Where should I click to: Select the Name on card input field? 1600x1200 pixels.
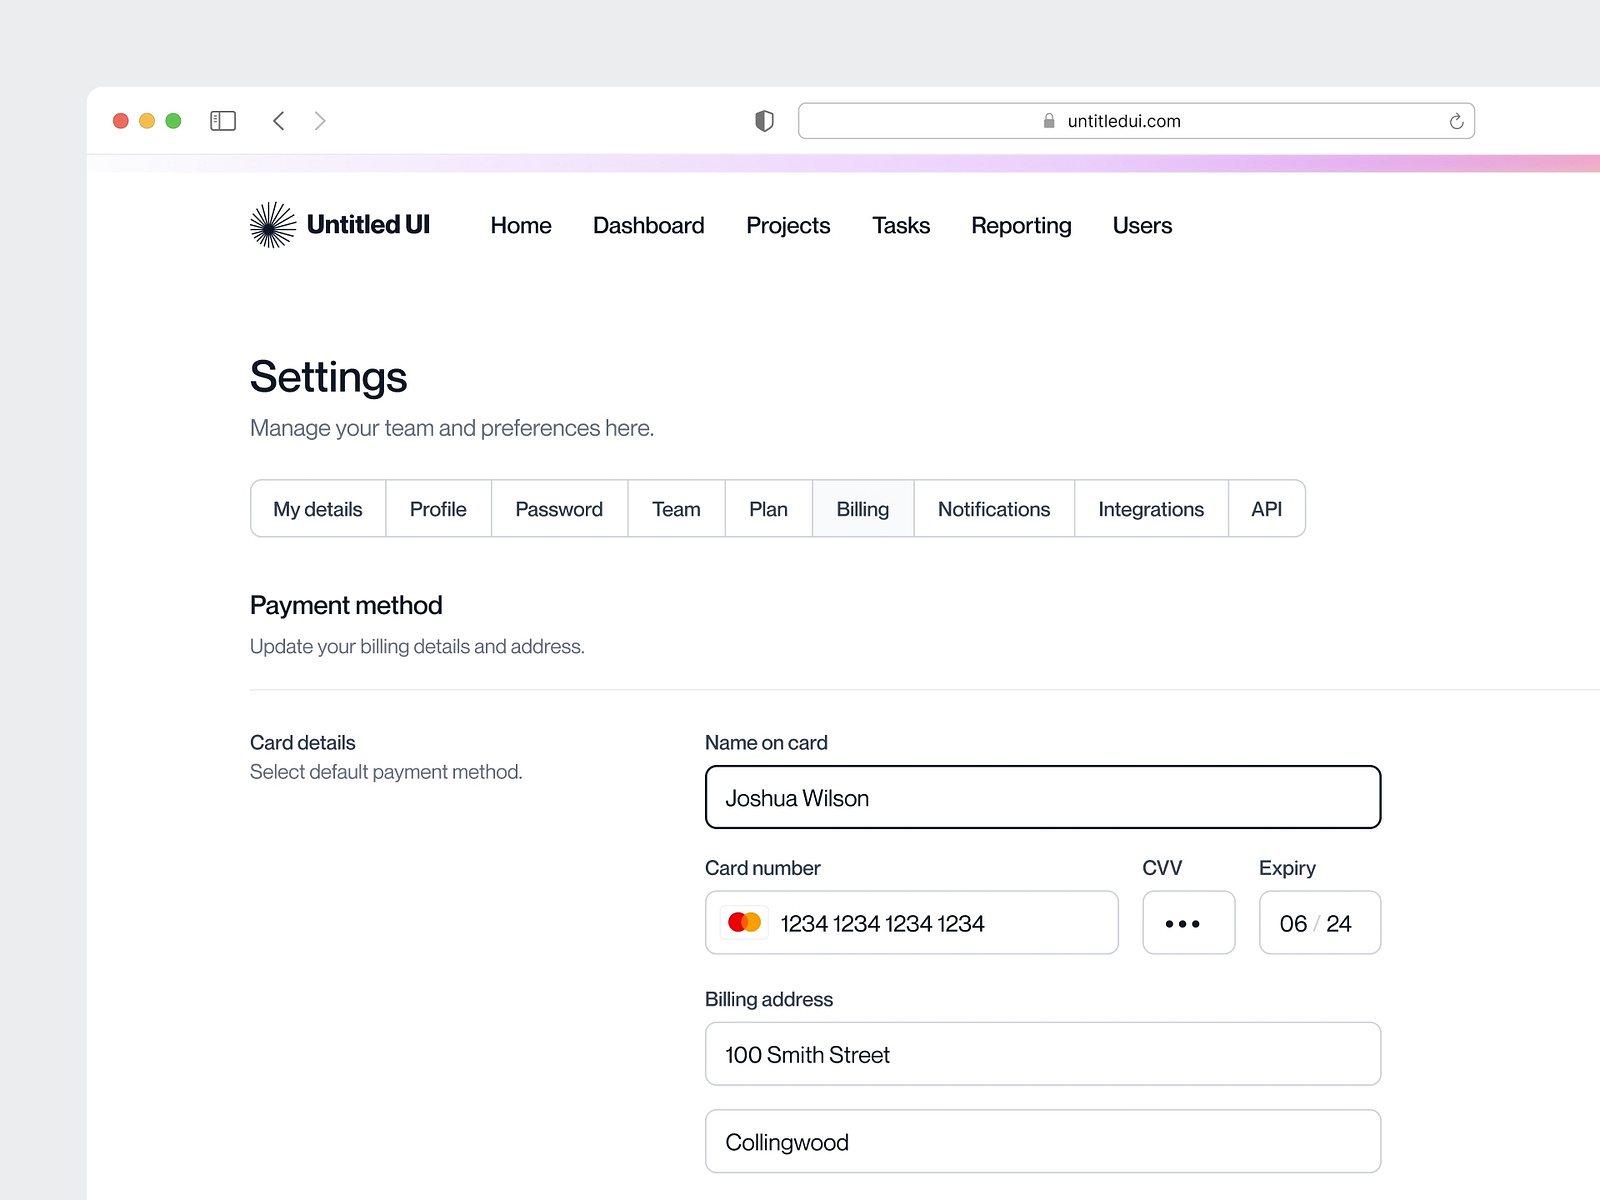1042,797
